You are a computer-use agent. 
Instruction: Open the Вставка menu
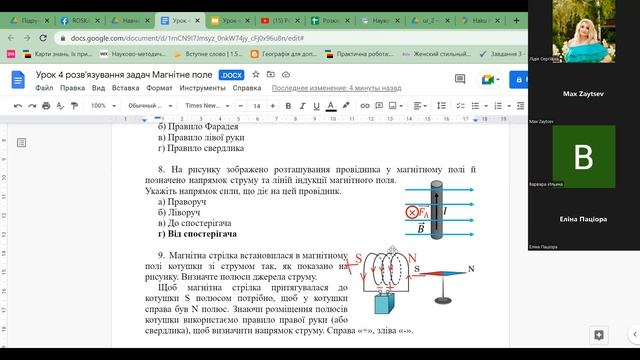tap(126, 88)
